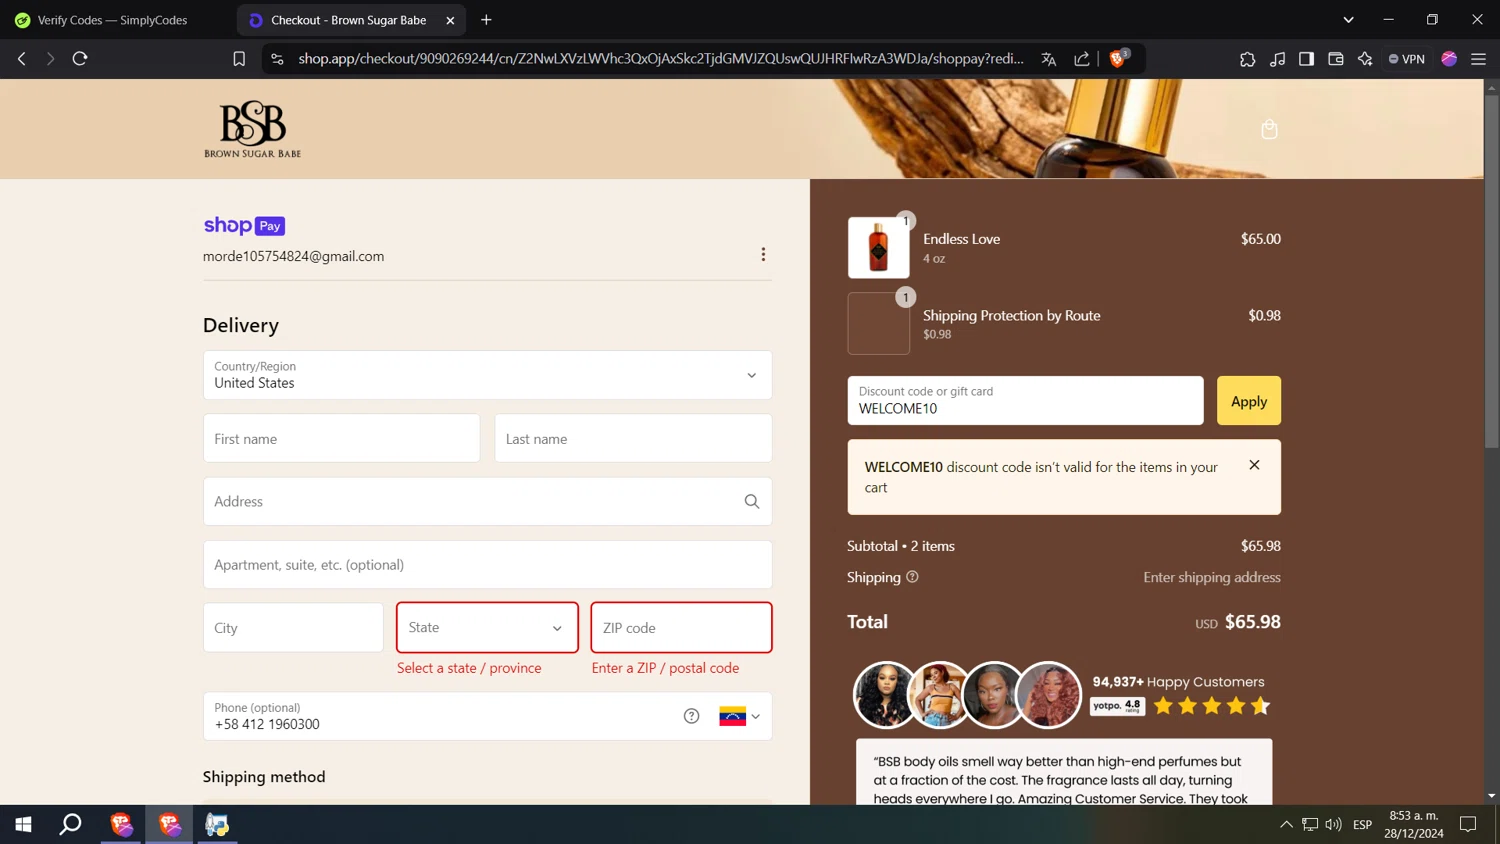Click the address search magnifier icon
The height and width of the screenshot is (844, 1500).
pos(752,501)
